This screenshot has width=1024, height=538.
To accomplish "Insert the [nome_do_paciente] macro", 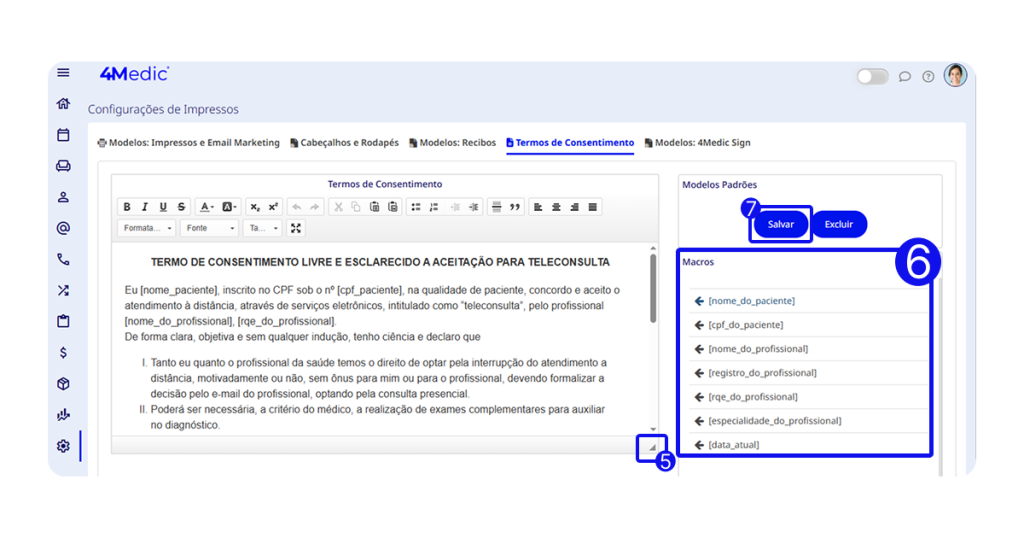I will point(750,301).
